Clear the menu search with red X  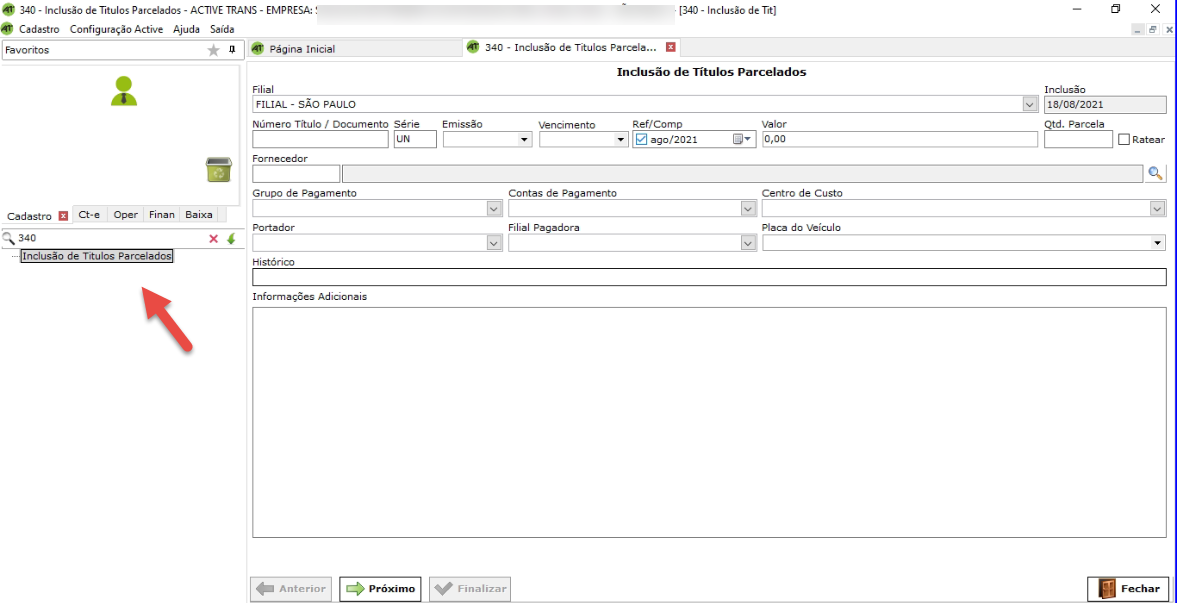coord(213,239)
